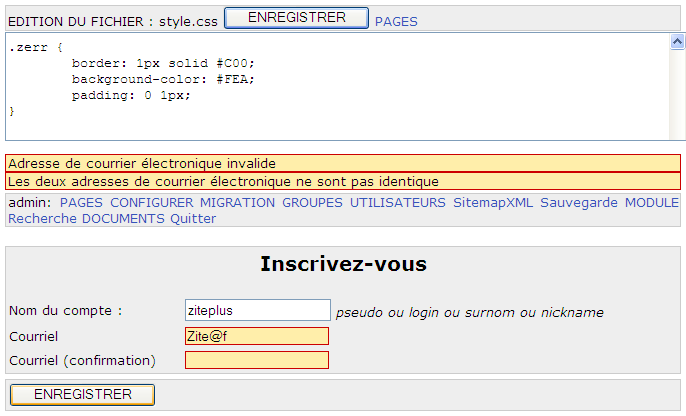Open DOCUMENTS from the admin menu
This screenshot has width=686, height=416.
point(123,218)
